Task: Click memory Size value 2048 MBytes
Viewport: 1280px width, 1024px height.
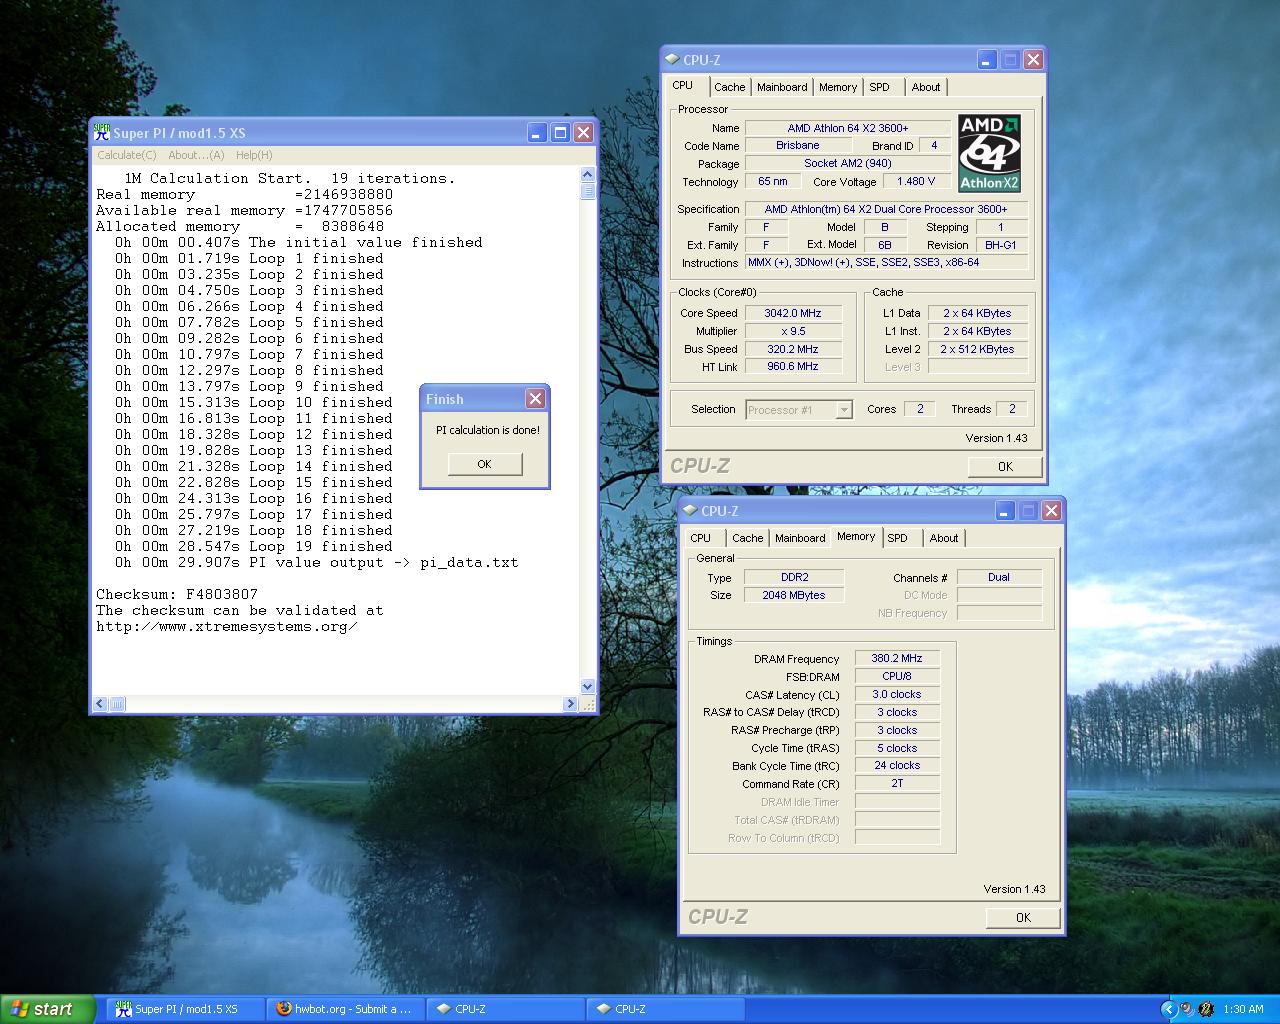Action: (x=794, y=595)
